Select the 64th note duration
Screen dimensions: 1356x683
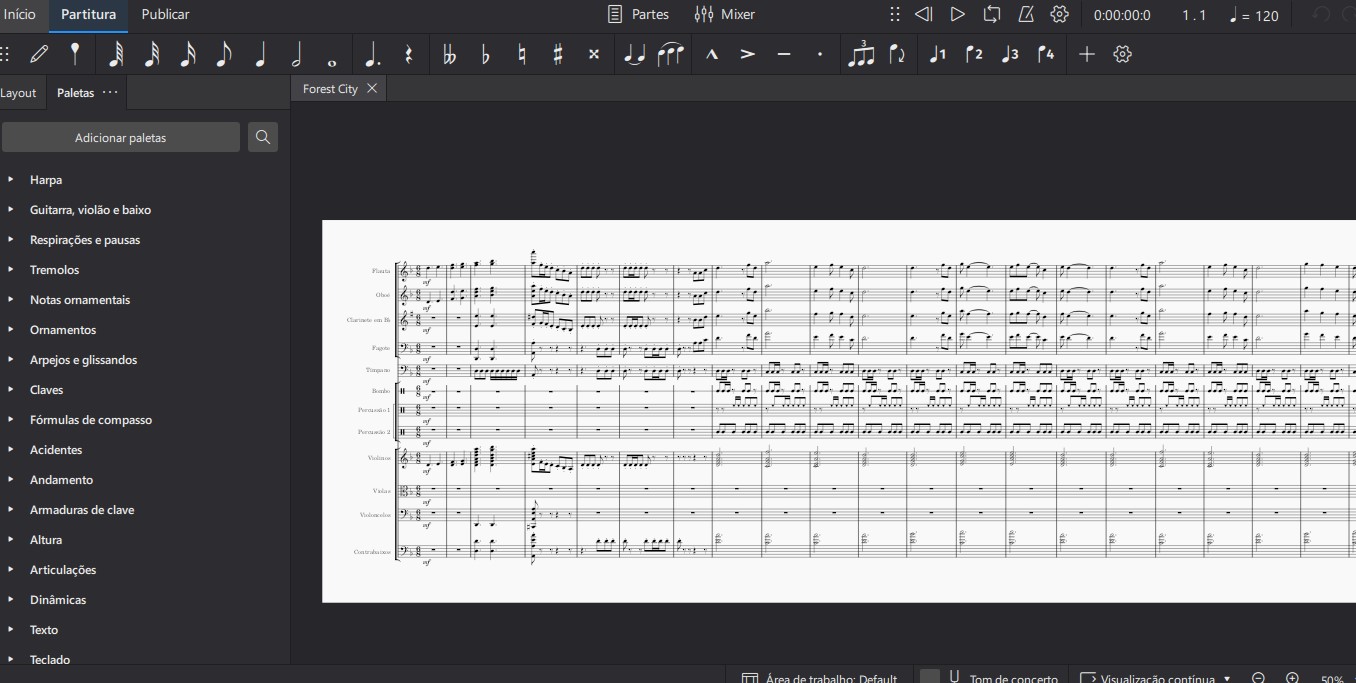click(x=116, y=54)
